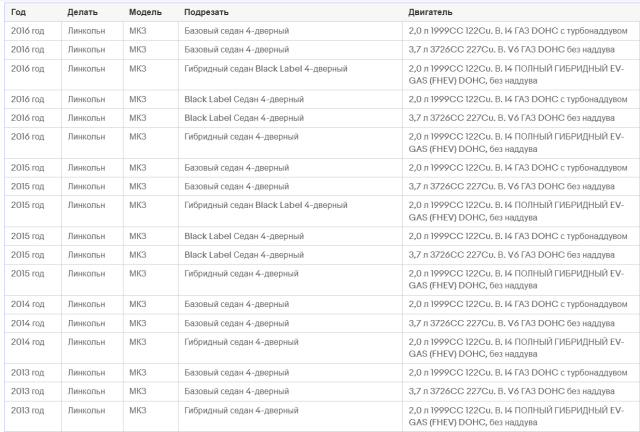
Task: Click 2015 'Гибридный седан Black Label' trim cell
Action: (x=266, y=204)
